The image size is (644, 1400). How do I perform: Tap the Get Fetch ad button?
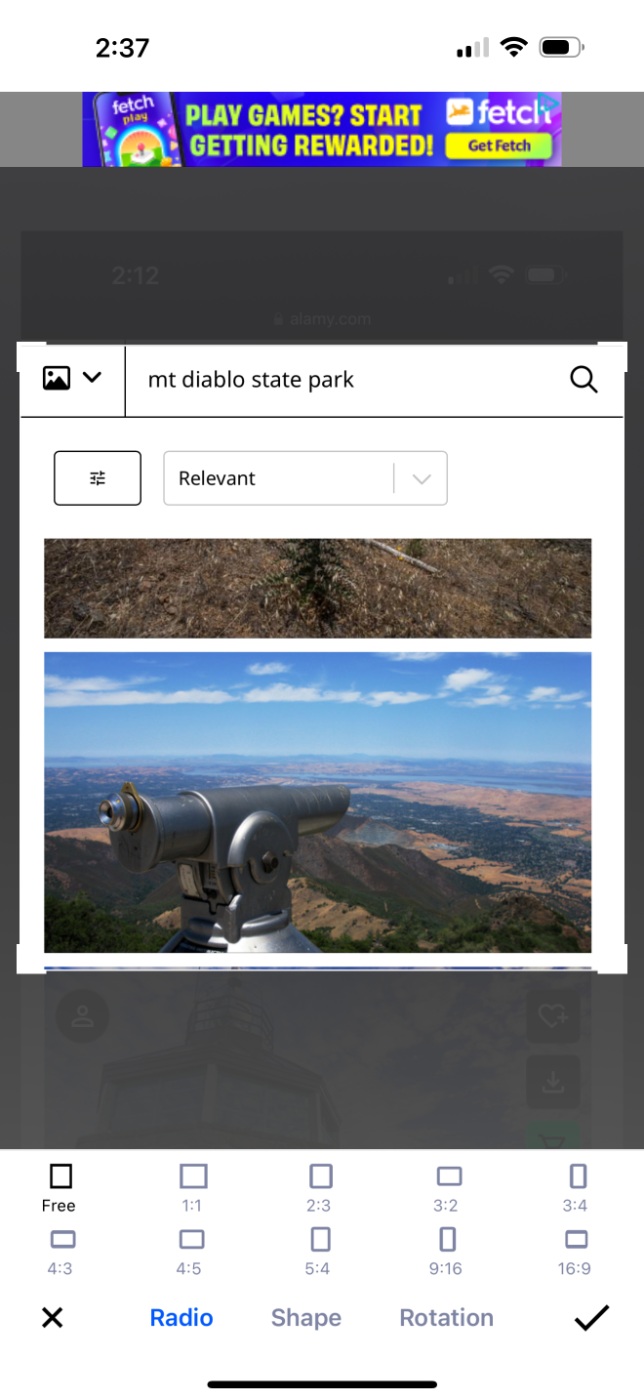501,145
